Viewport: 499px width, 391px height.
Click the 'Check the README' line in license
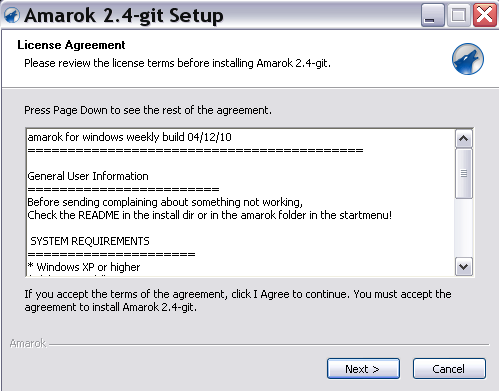(209, 215)
